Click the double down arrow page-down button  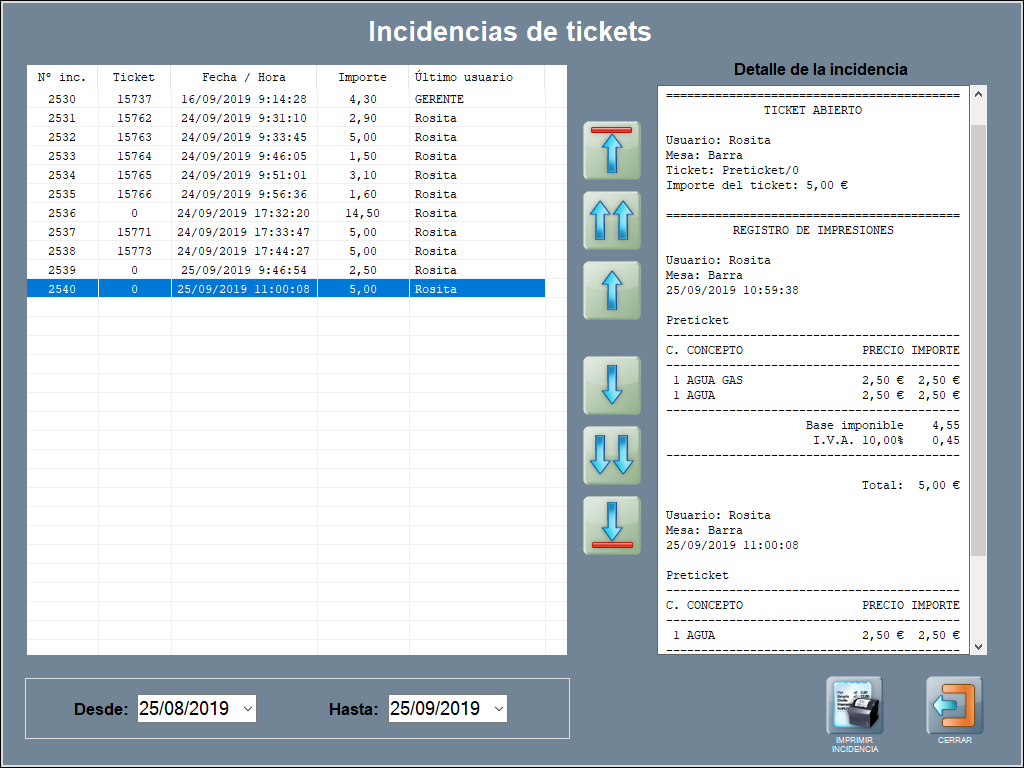click(612, 455)
